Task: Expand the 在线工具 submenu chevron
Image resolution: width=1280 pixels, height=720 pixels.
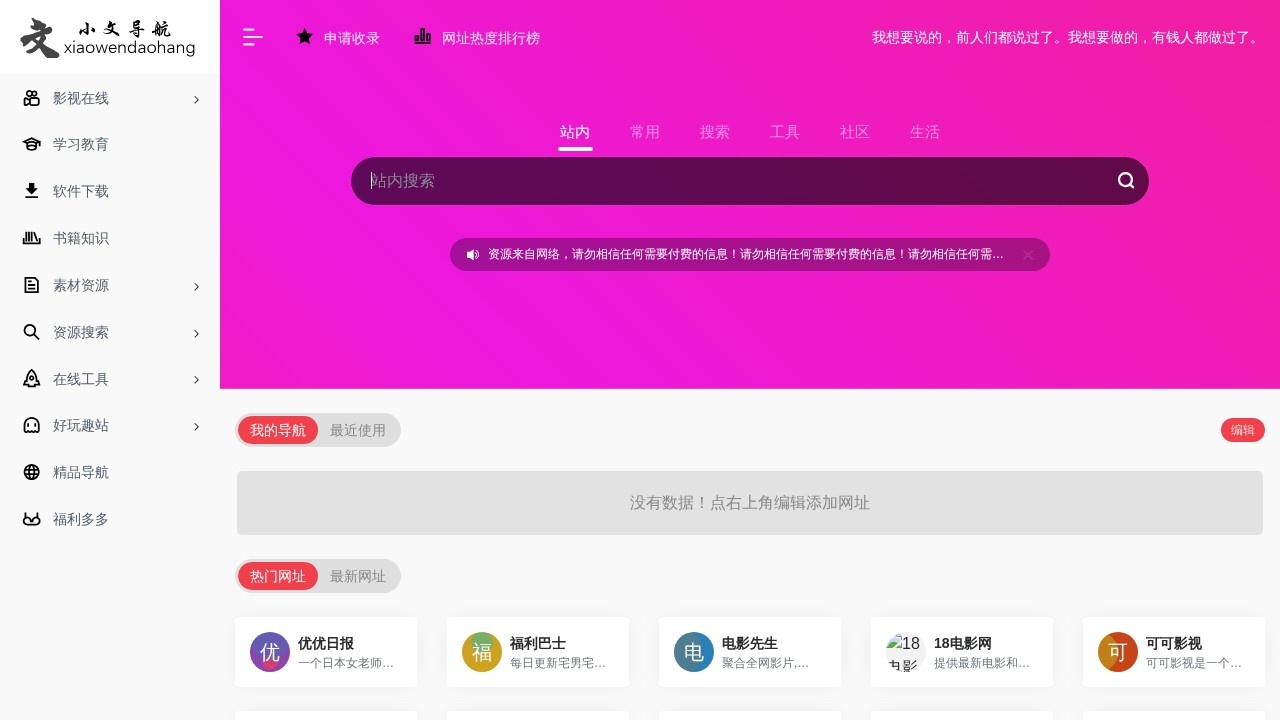Action: (196, 380)
